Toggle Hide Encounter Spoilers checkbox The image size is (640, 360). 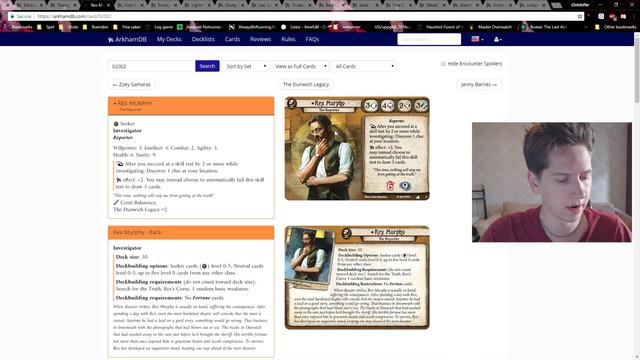[x=443, y=64]
